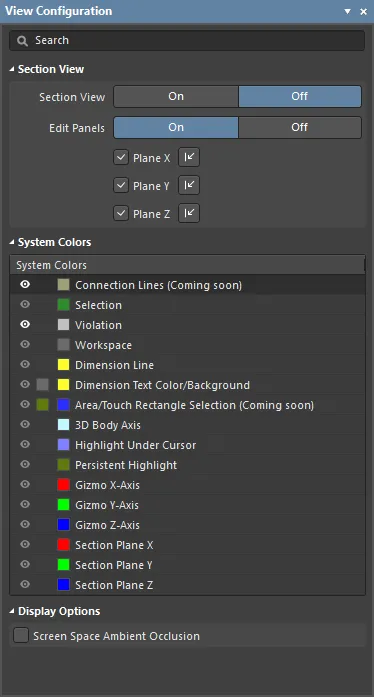
Task: Change the Highlight Under Cursor swatch
Action: coord(64,445)
